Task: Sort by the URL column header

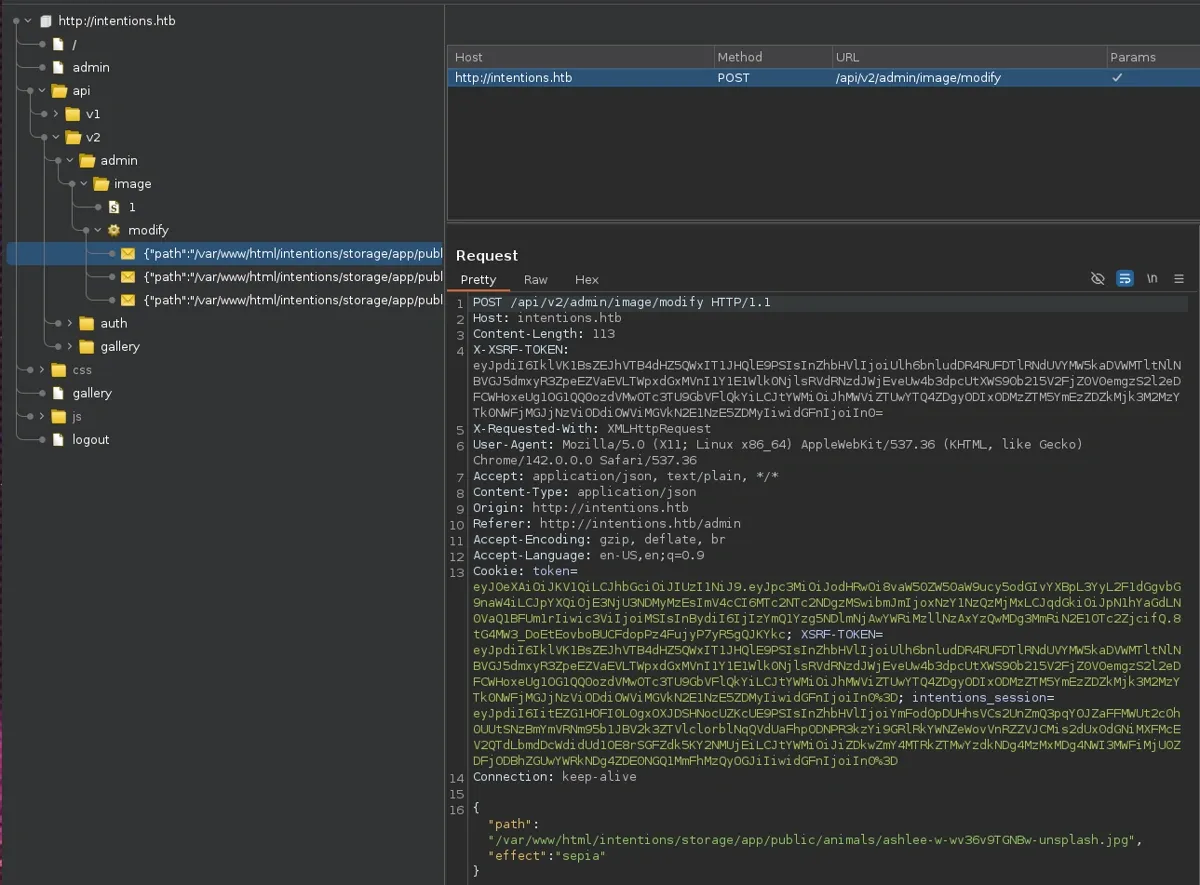Action: click(x=969, y=57)
